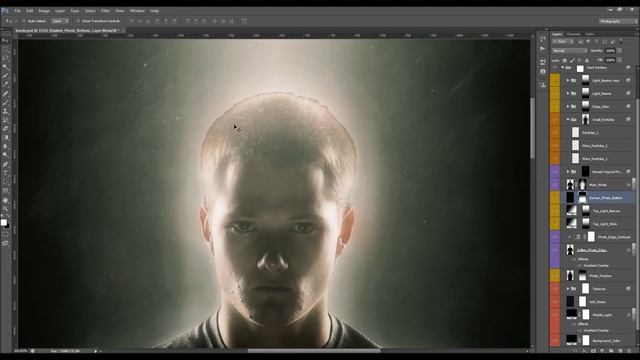Filter layers by type layers icon
640x360 pixels.
click(x=596, y=42)
